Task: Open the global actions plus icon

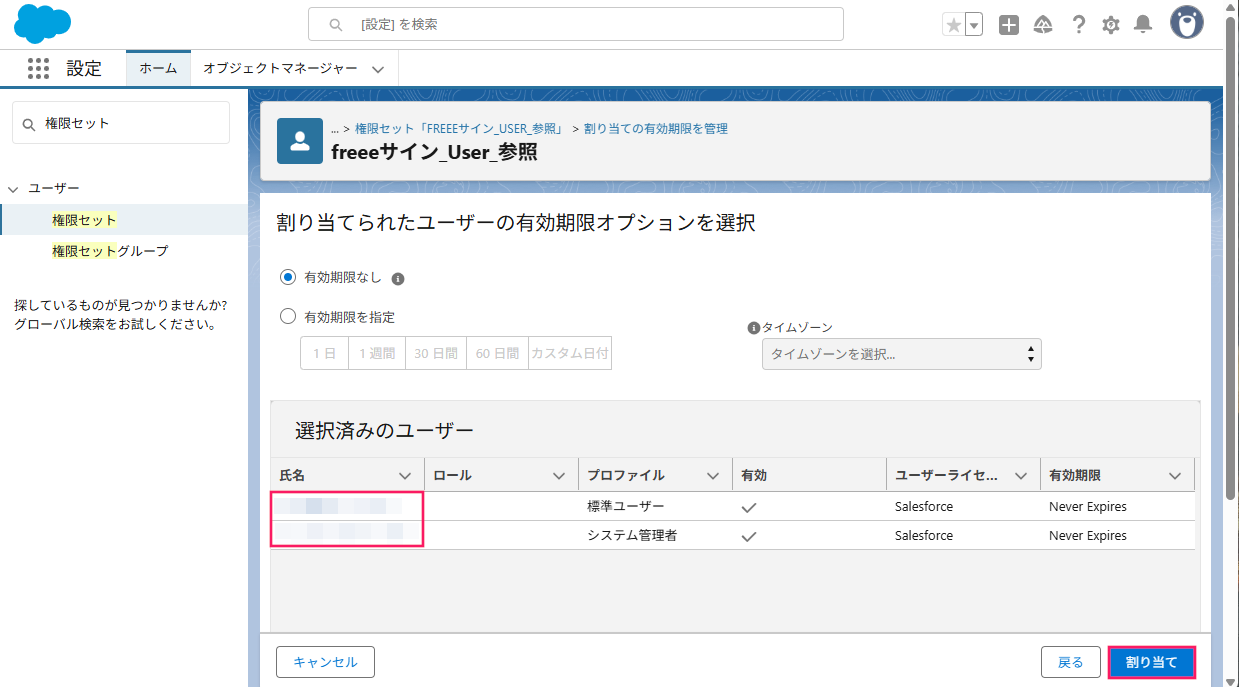Action: pyautogui.click(x=1009, y=25)
